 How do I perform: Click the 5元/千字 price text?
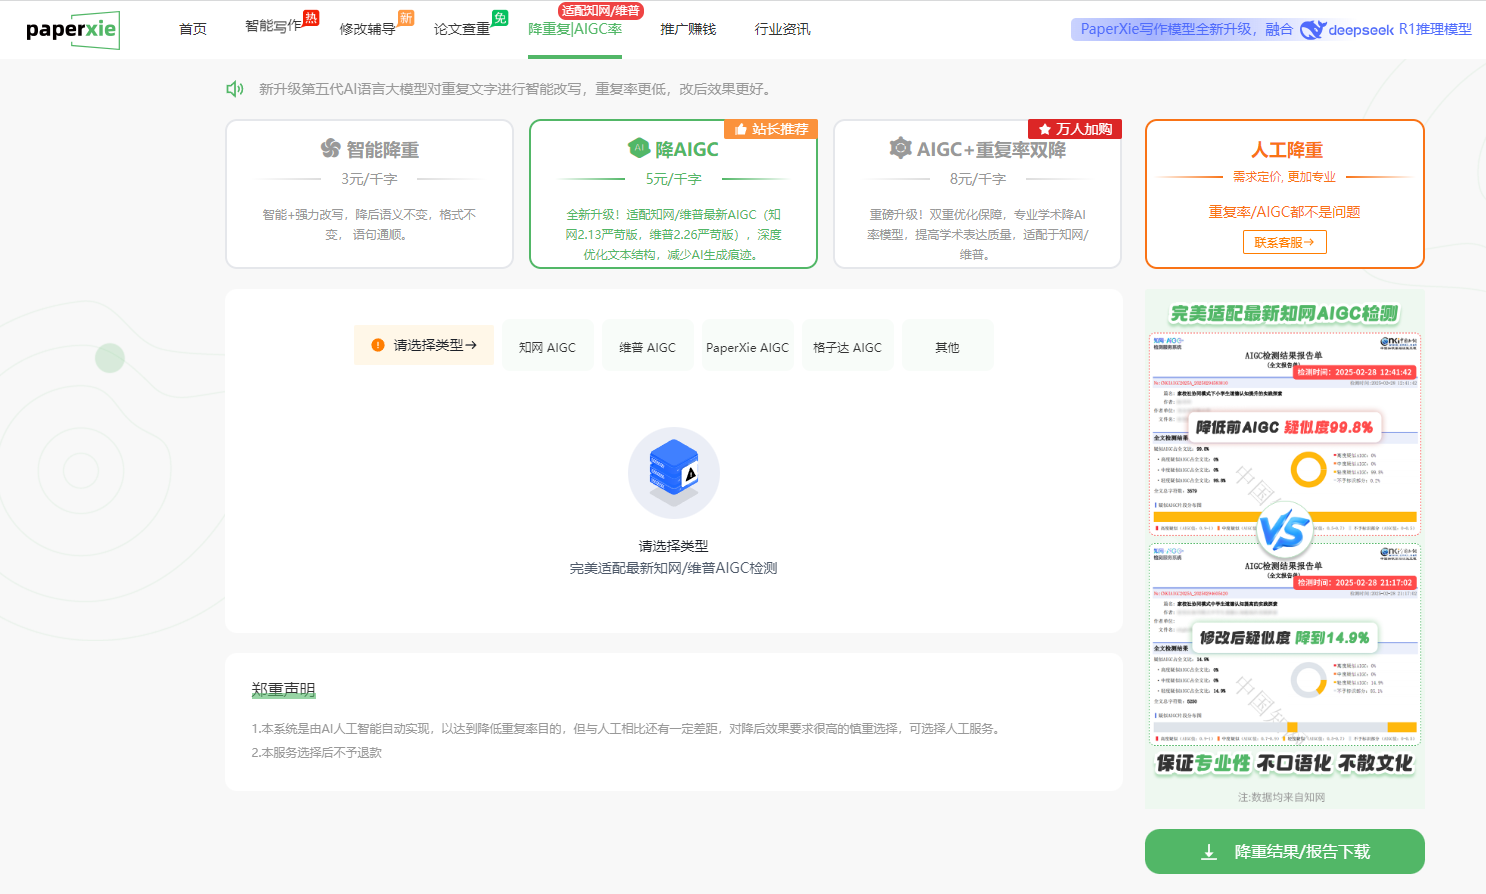[673, 179]
